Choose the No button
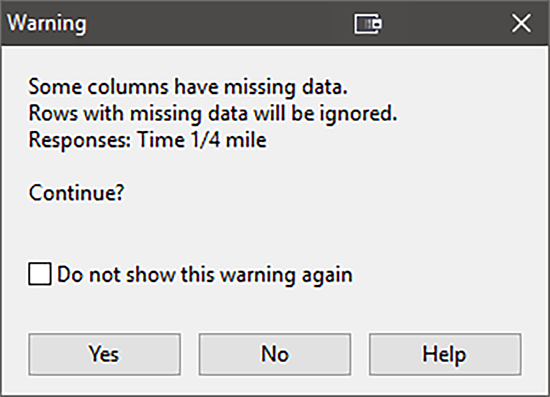The height and width of the screenshot is (397, 550). [275, 354]
